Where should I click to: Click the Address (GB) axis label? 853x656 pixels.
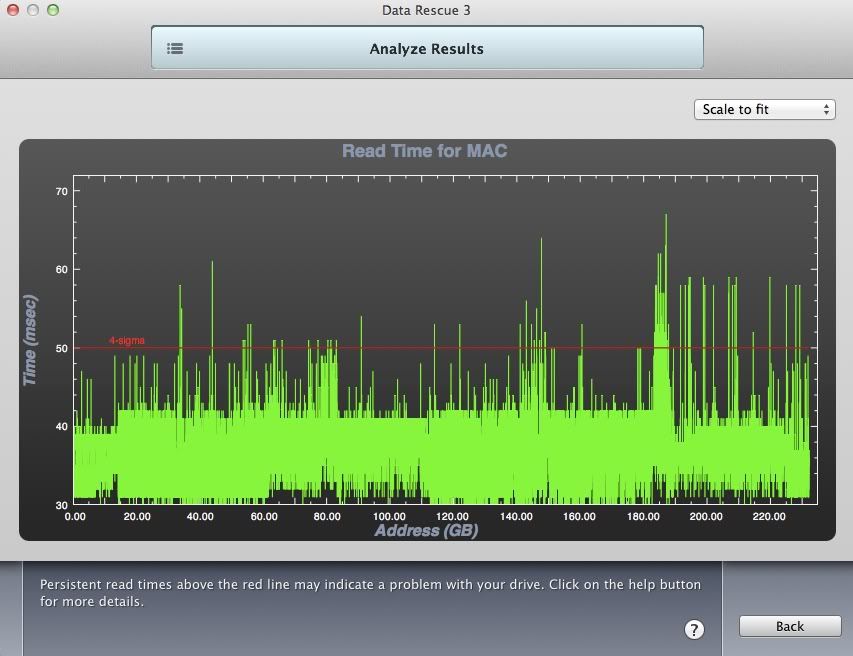coord(426,530)
